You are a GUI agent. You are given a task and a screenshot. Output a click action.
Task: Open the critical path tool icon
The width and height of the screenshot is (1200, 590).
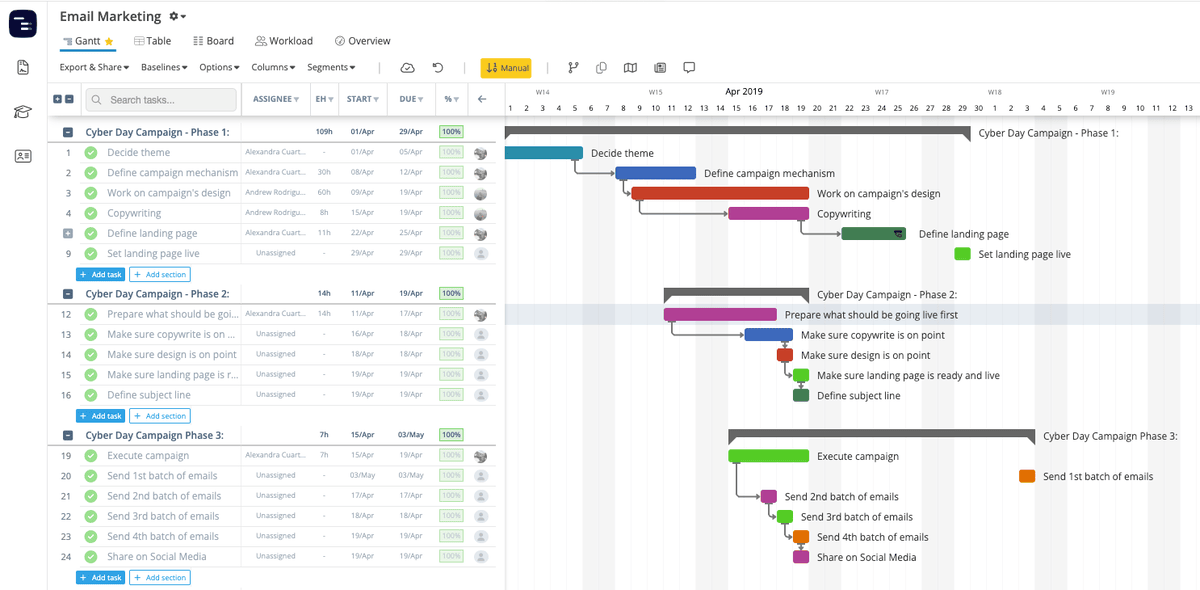573,67
